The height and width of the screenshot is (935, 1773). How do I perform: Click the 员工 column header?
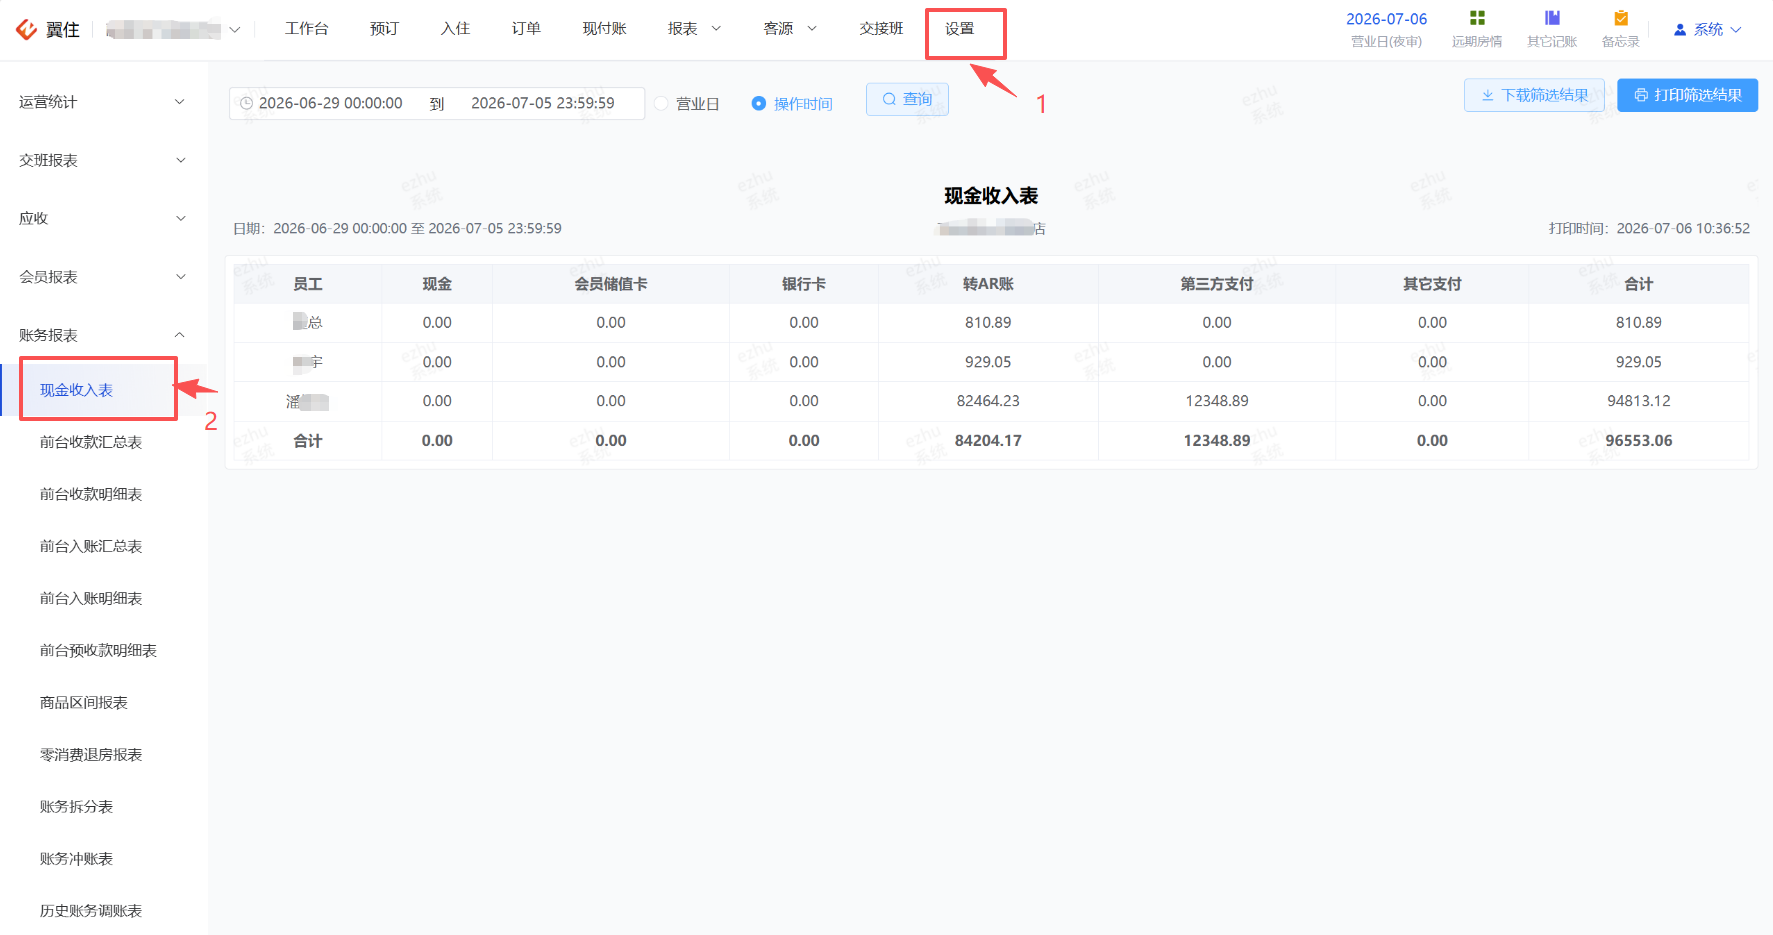point(308,284)
